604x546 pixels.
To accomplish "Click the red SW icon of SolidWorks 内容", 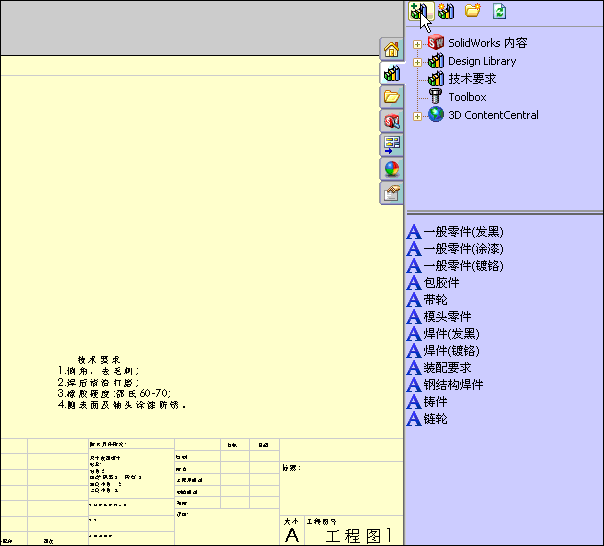I will pos(436,42).
